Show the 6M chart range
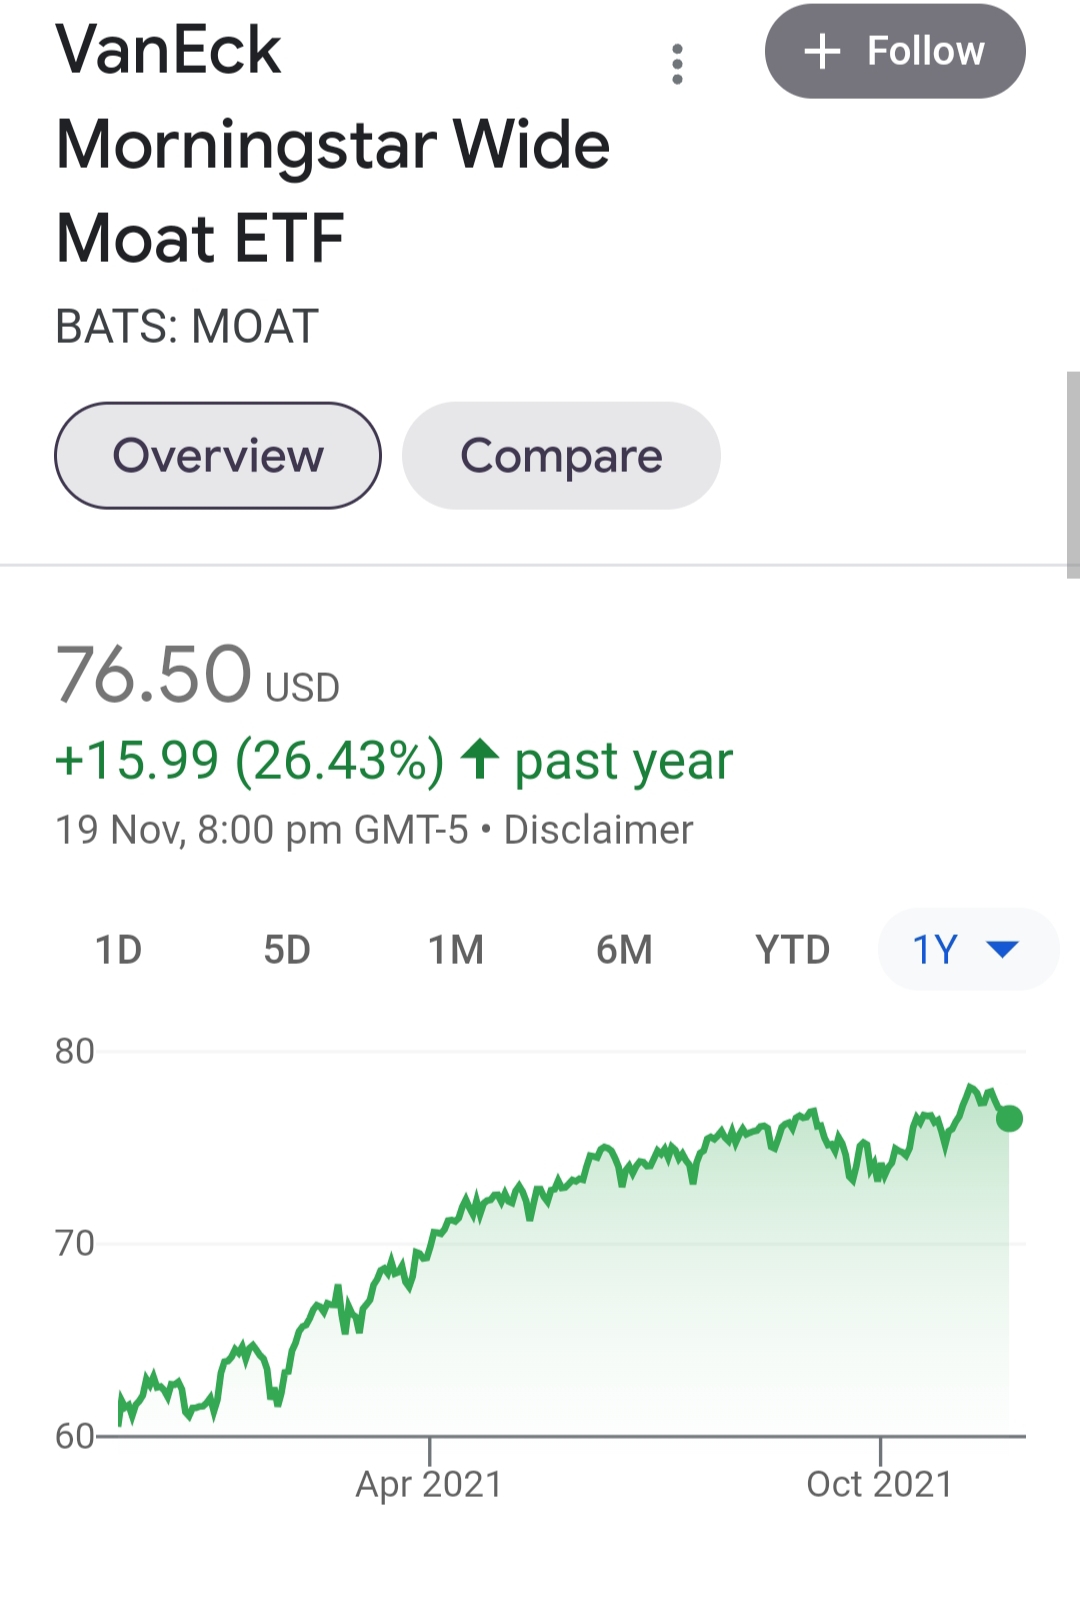 pos(624,949)
